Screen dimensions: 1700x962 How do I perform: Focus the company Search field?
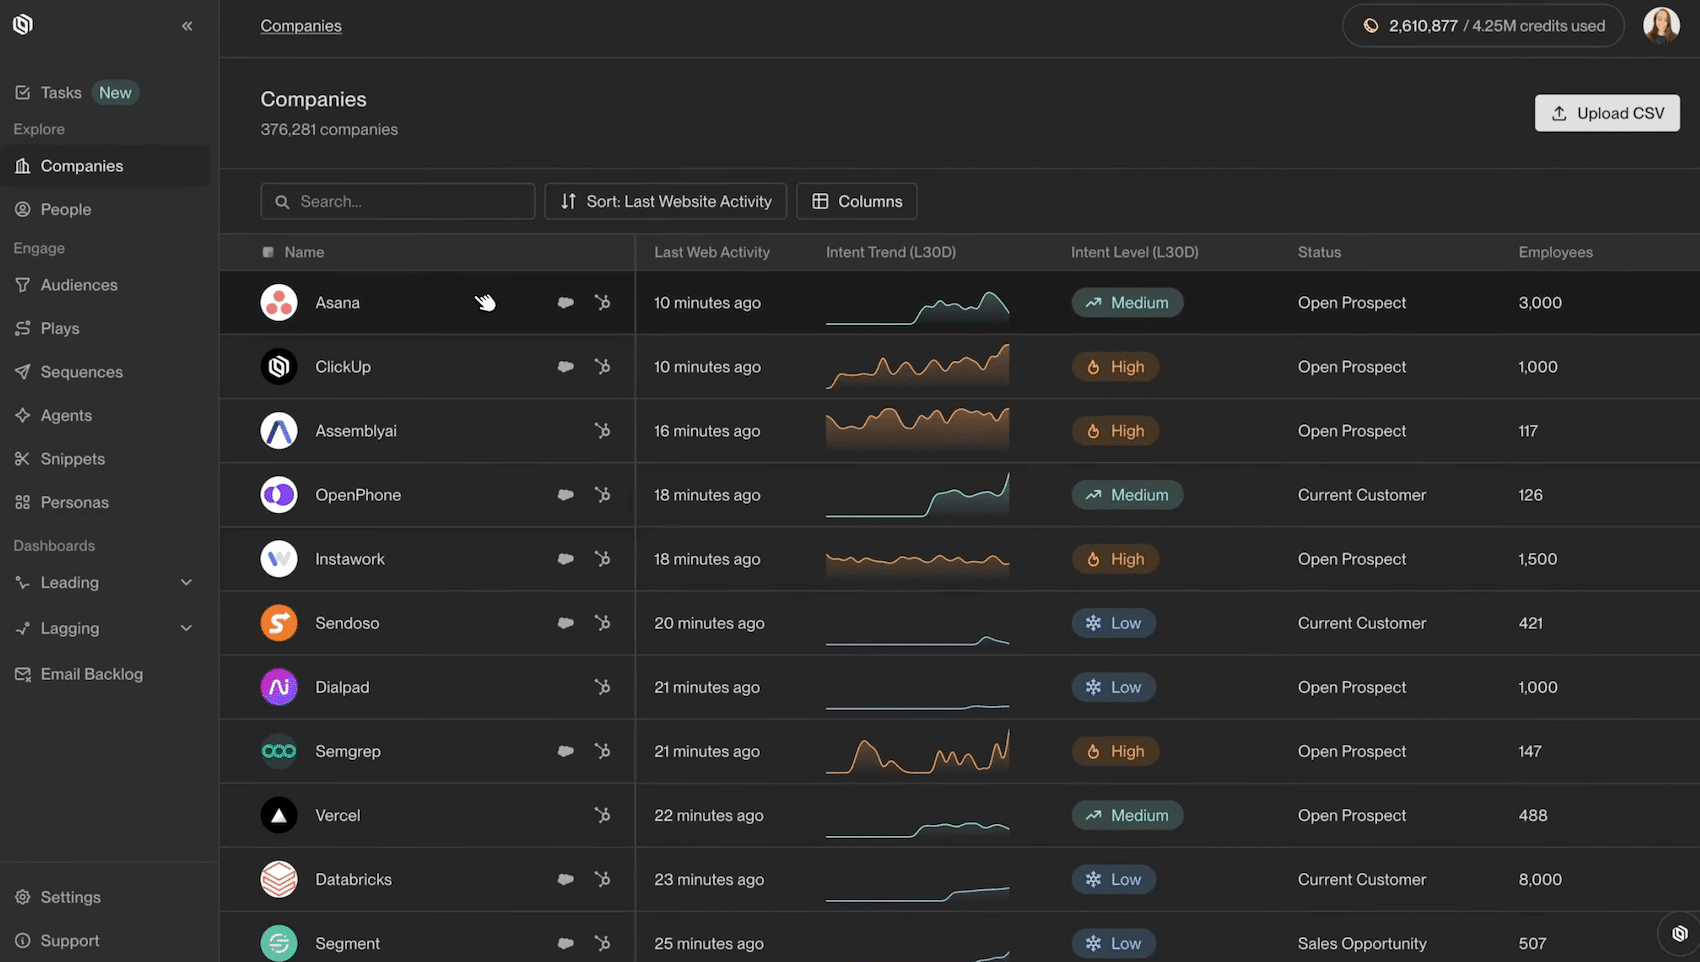pyautogui.click(x=398, y=201)
